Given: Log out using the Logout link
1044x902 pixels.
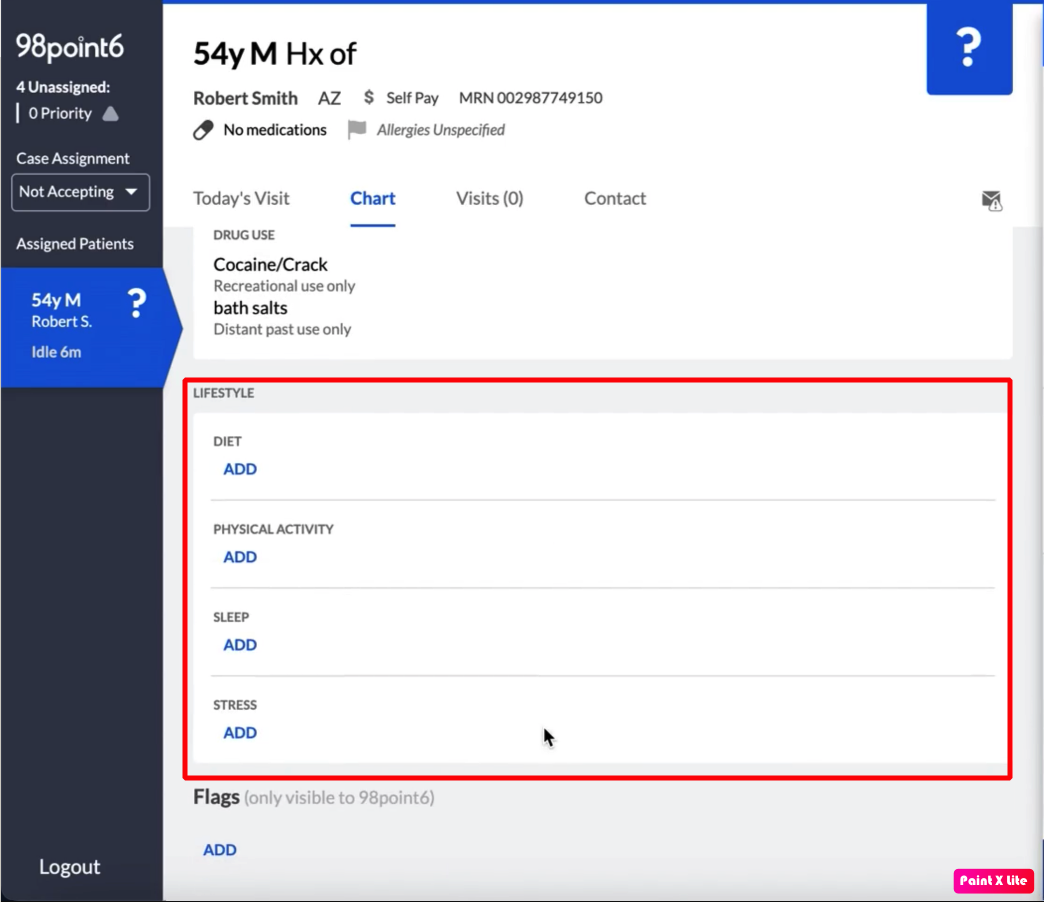Looking at the screenshot, I should click(x=69, y=867).
